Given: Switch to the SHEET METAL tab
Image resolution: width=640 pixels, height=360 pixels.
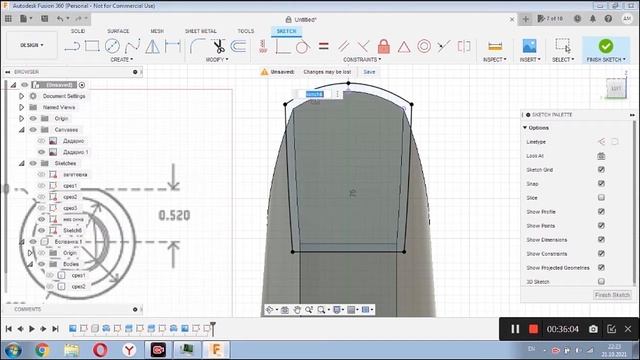Looking at the screenshot, I should 200,31.
